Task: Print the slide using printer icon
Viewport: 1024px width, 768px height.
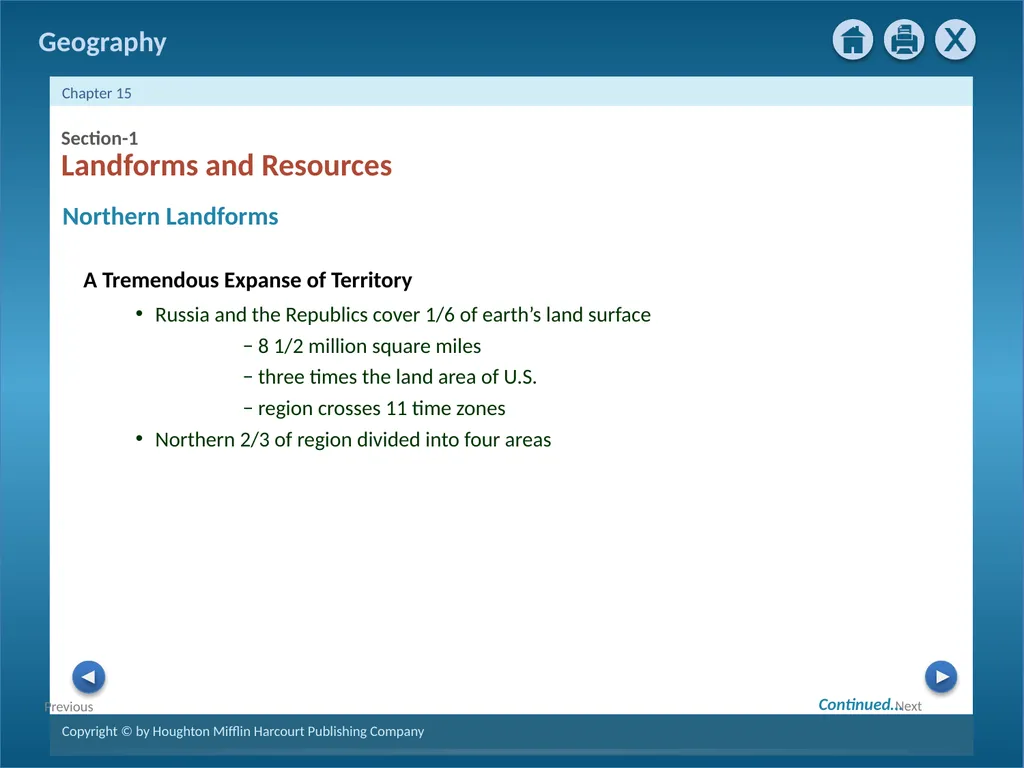Action: pos(904,40)
